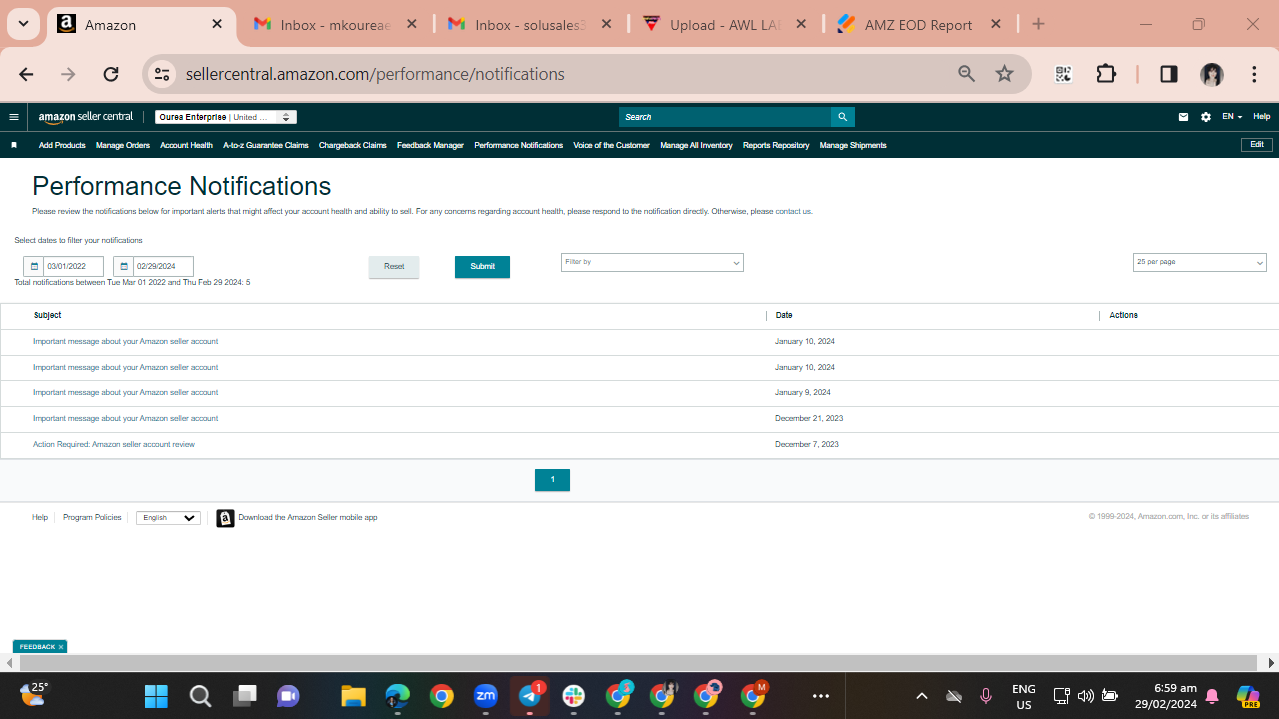The image size is (1279, 719).
Task: Click the Reset button
Action: click(x=394, y=267)
